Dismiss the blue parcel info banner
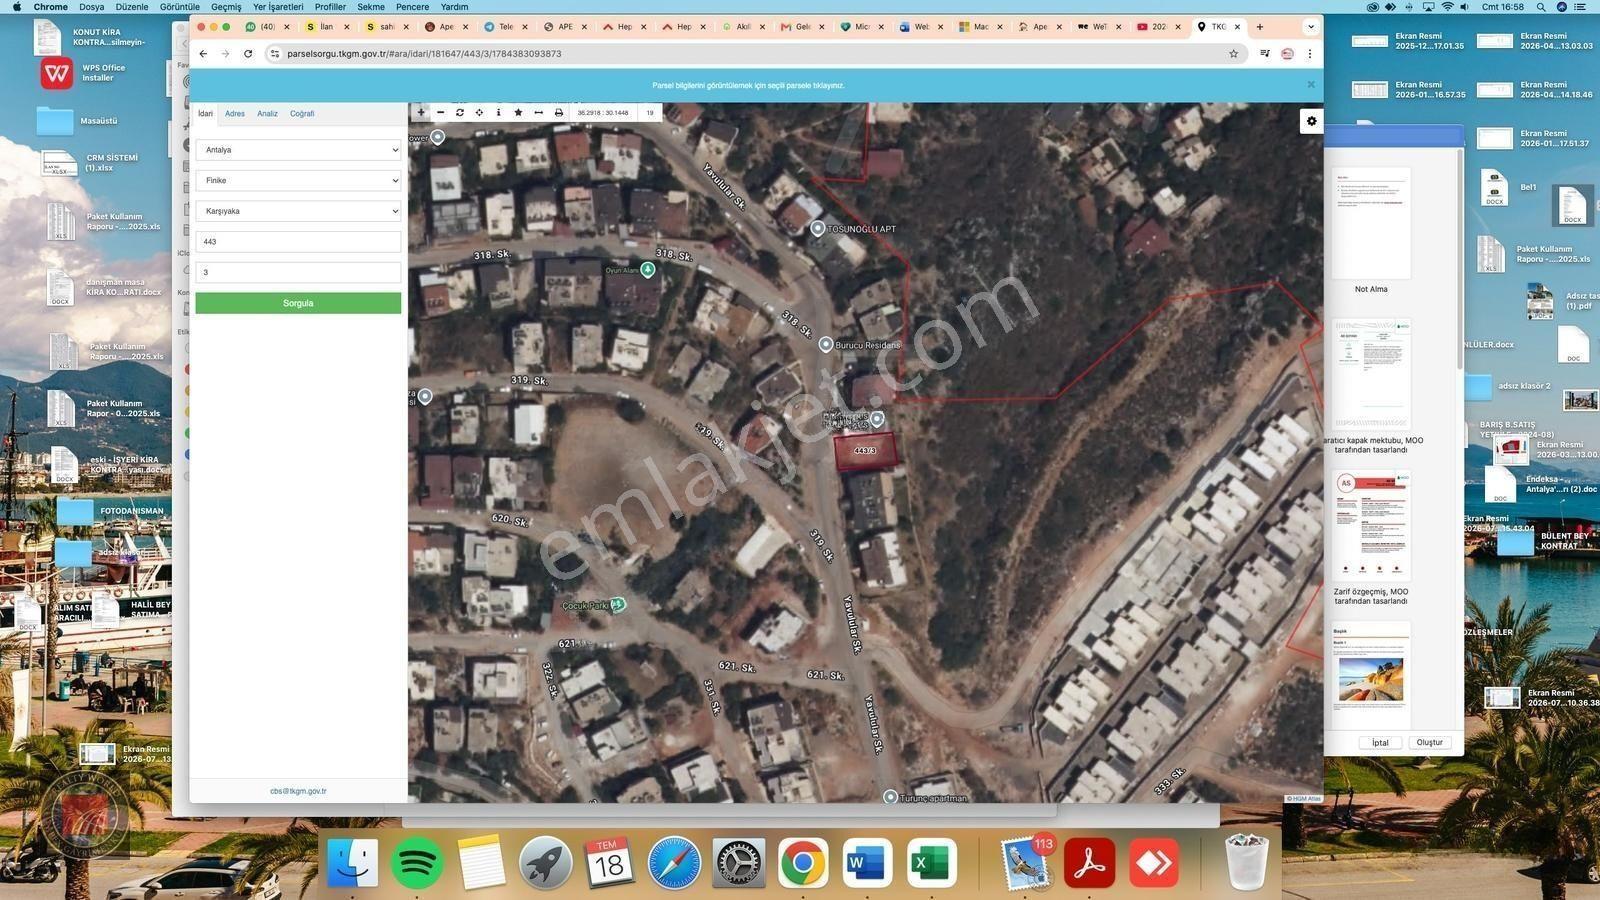Image resolution: width=1600 pixels, height=900 pixels. tap(1311, 85)
